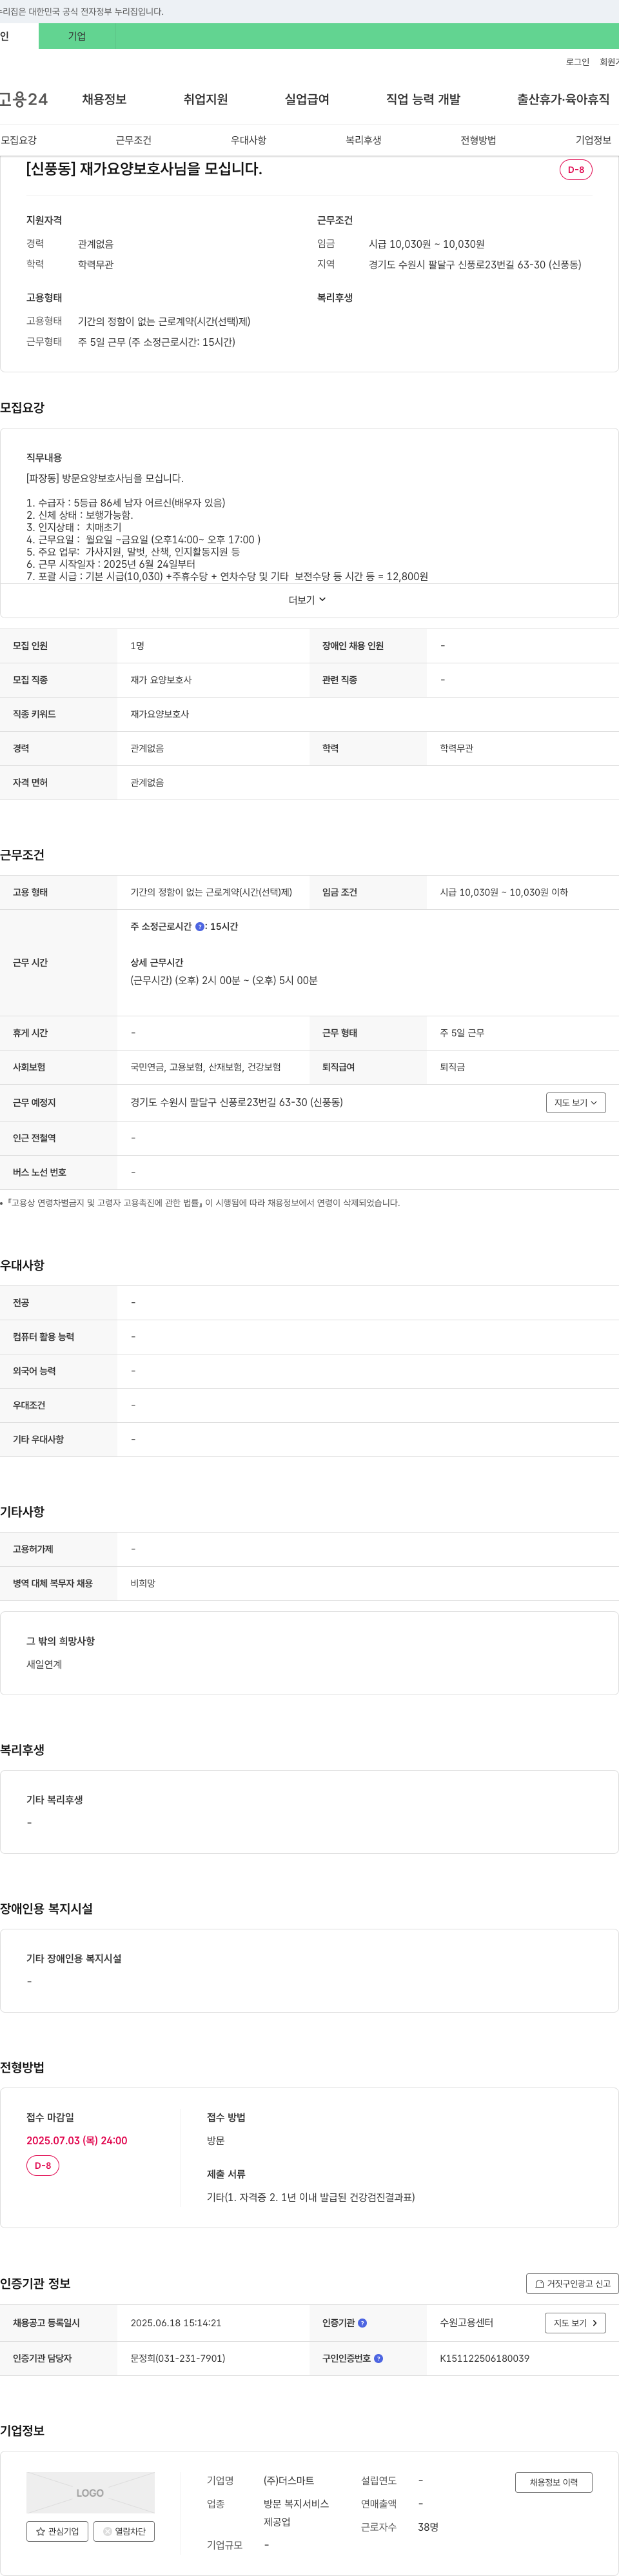Open 지도 보기 for 근무 예정지

576,1102
